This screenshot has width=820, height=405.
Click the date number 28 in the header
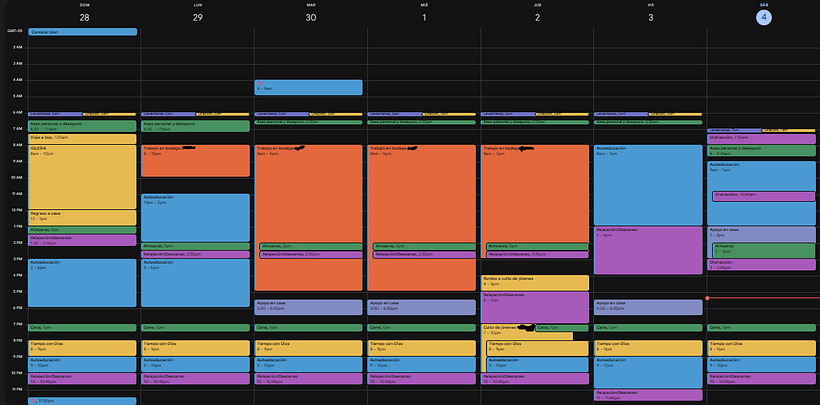click(84, 17)
